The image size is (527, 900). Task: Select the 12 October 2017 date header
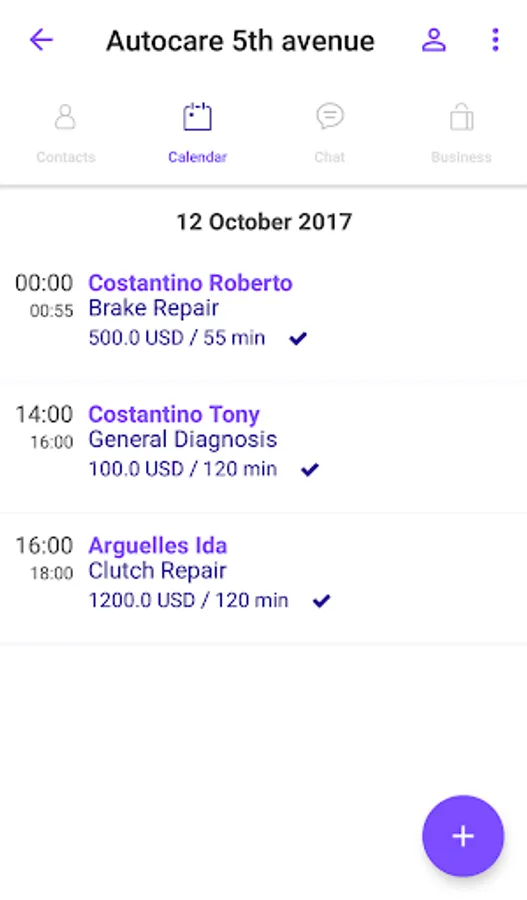coord(264,222)
